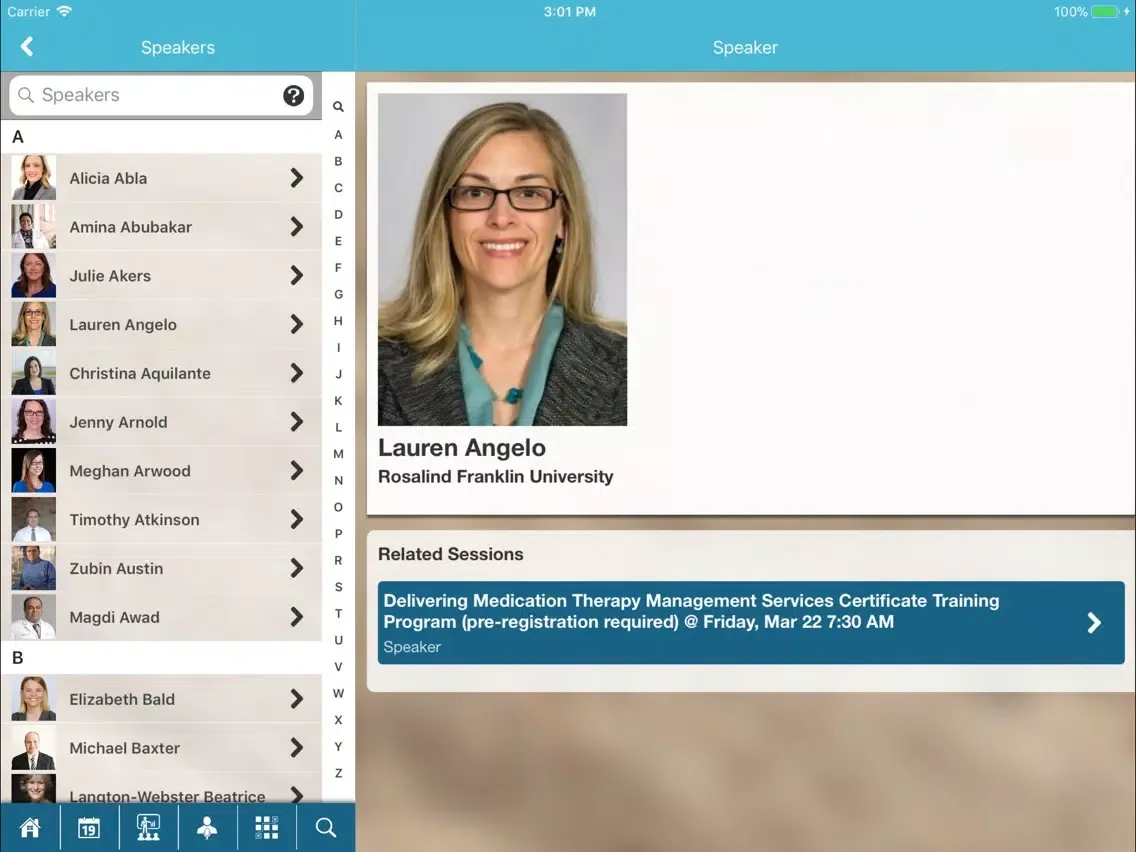This screenshot has height=852, width=1136.
Task: Jump to letter W in index
Action: (x=338, y=693)
